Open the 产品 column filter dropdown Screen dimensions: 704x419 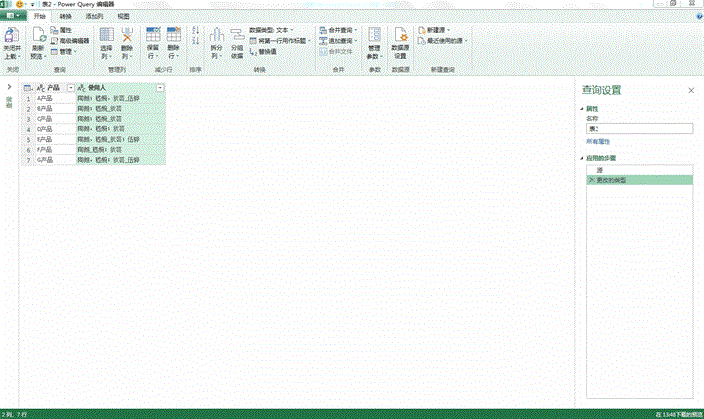point(69,88)
